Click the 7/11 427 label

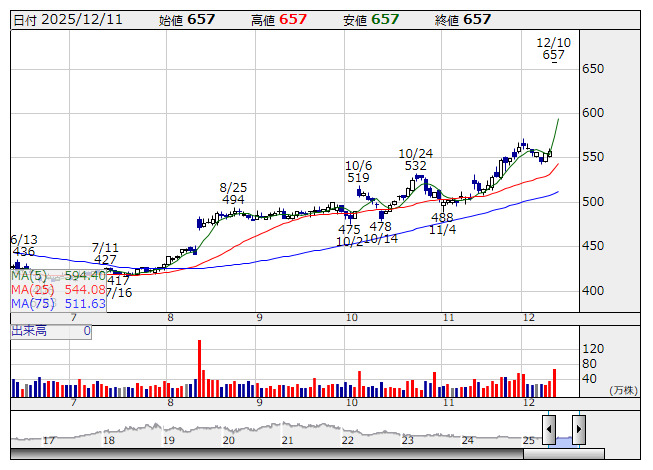click(x=105, y=254)
